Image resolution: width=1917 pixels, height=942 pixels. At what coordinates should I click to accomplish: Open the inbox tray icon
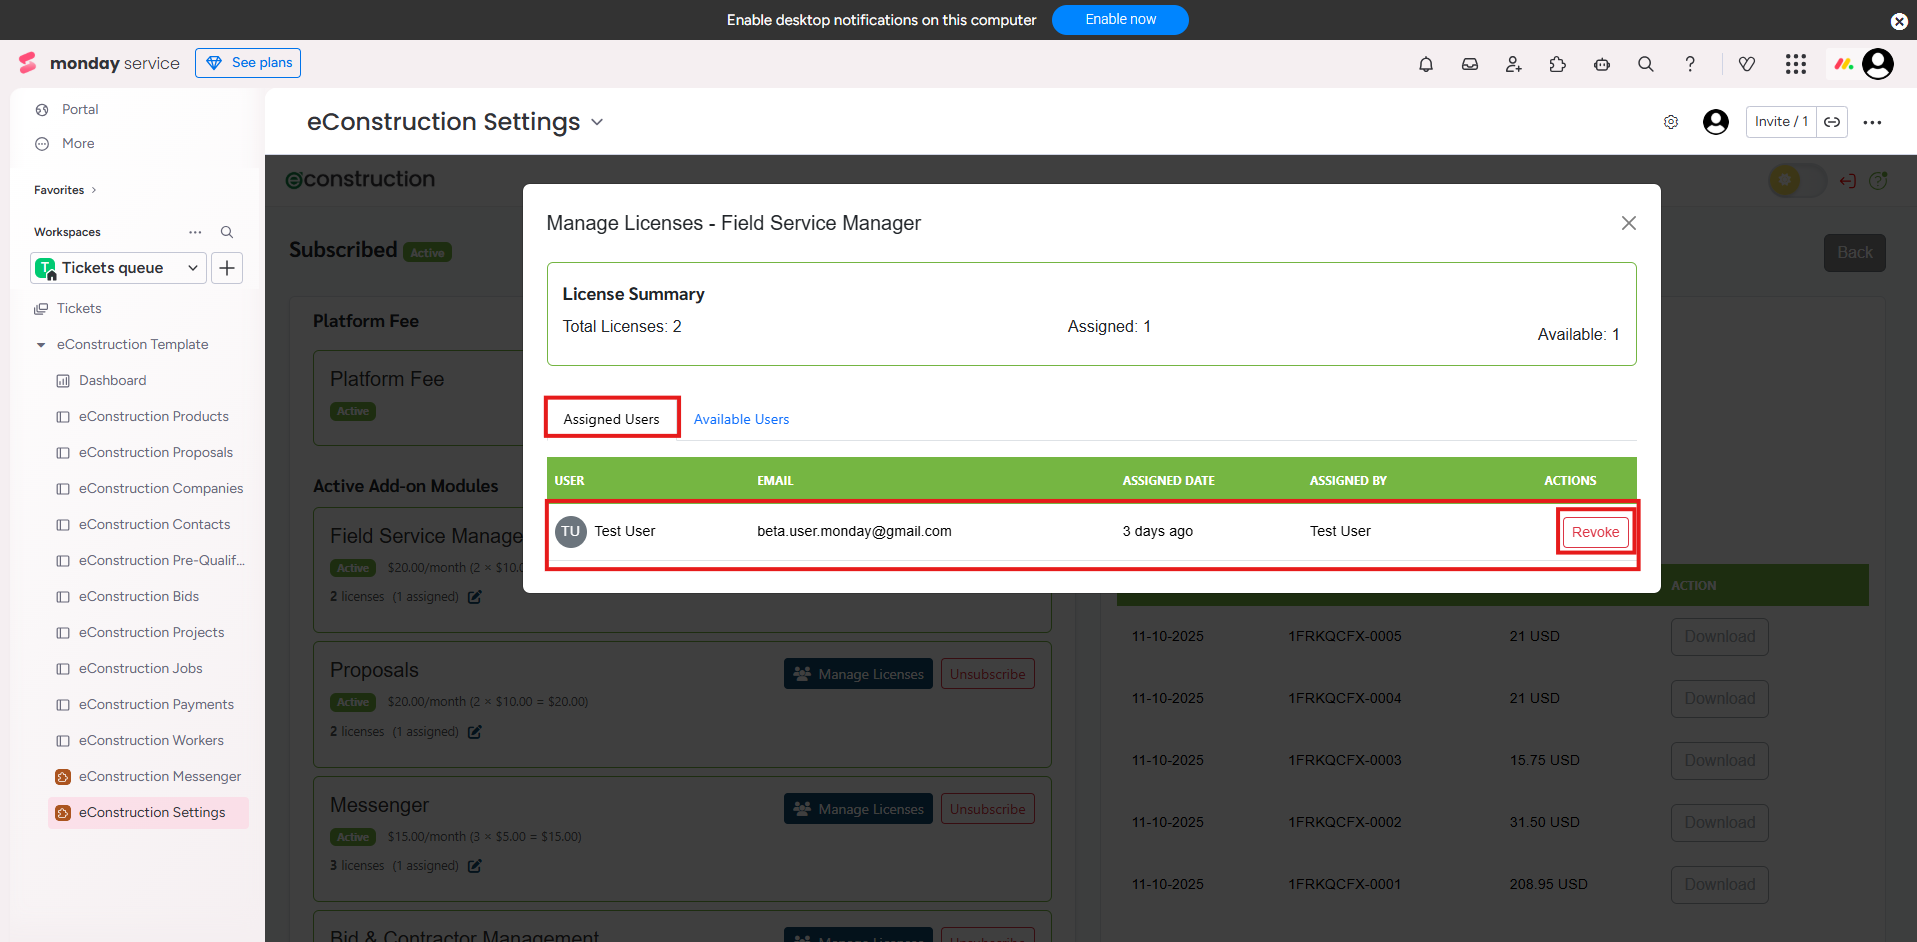coord(1470,64)
